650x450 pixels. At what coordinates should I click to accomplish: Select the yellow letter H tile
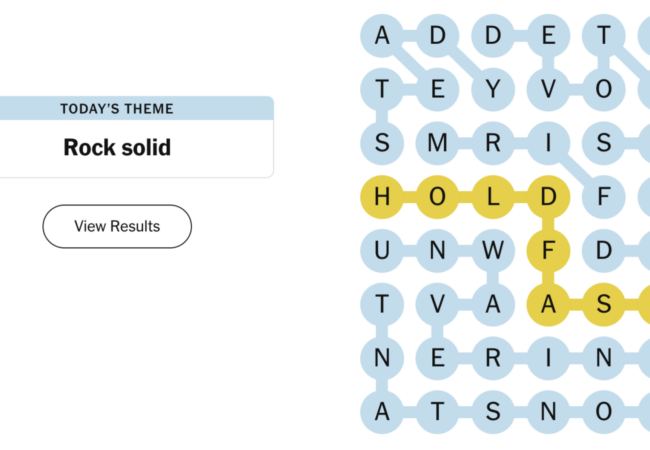tap(381, 196)
